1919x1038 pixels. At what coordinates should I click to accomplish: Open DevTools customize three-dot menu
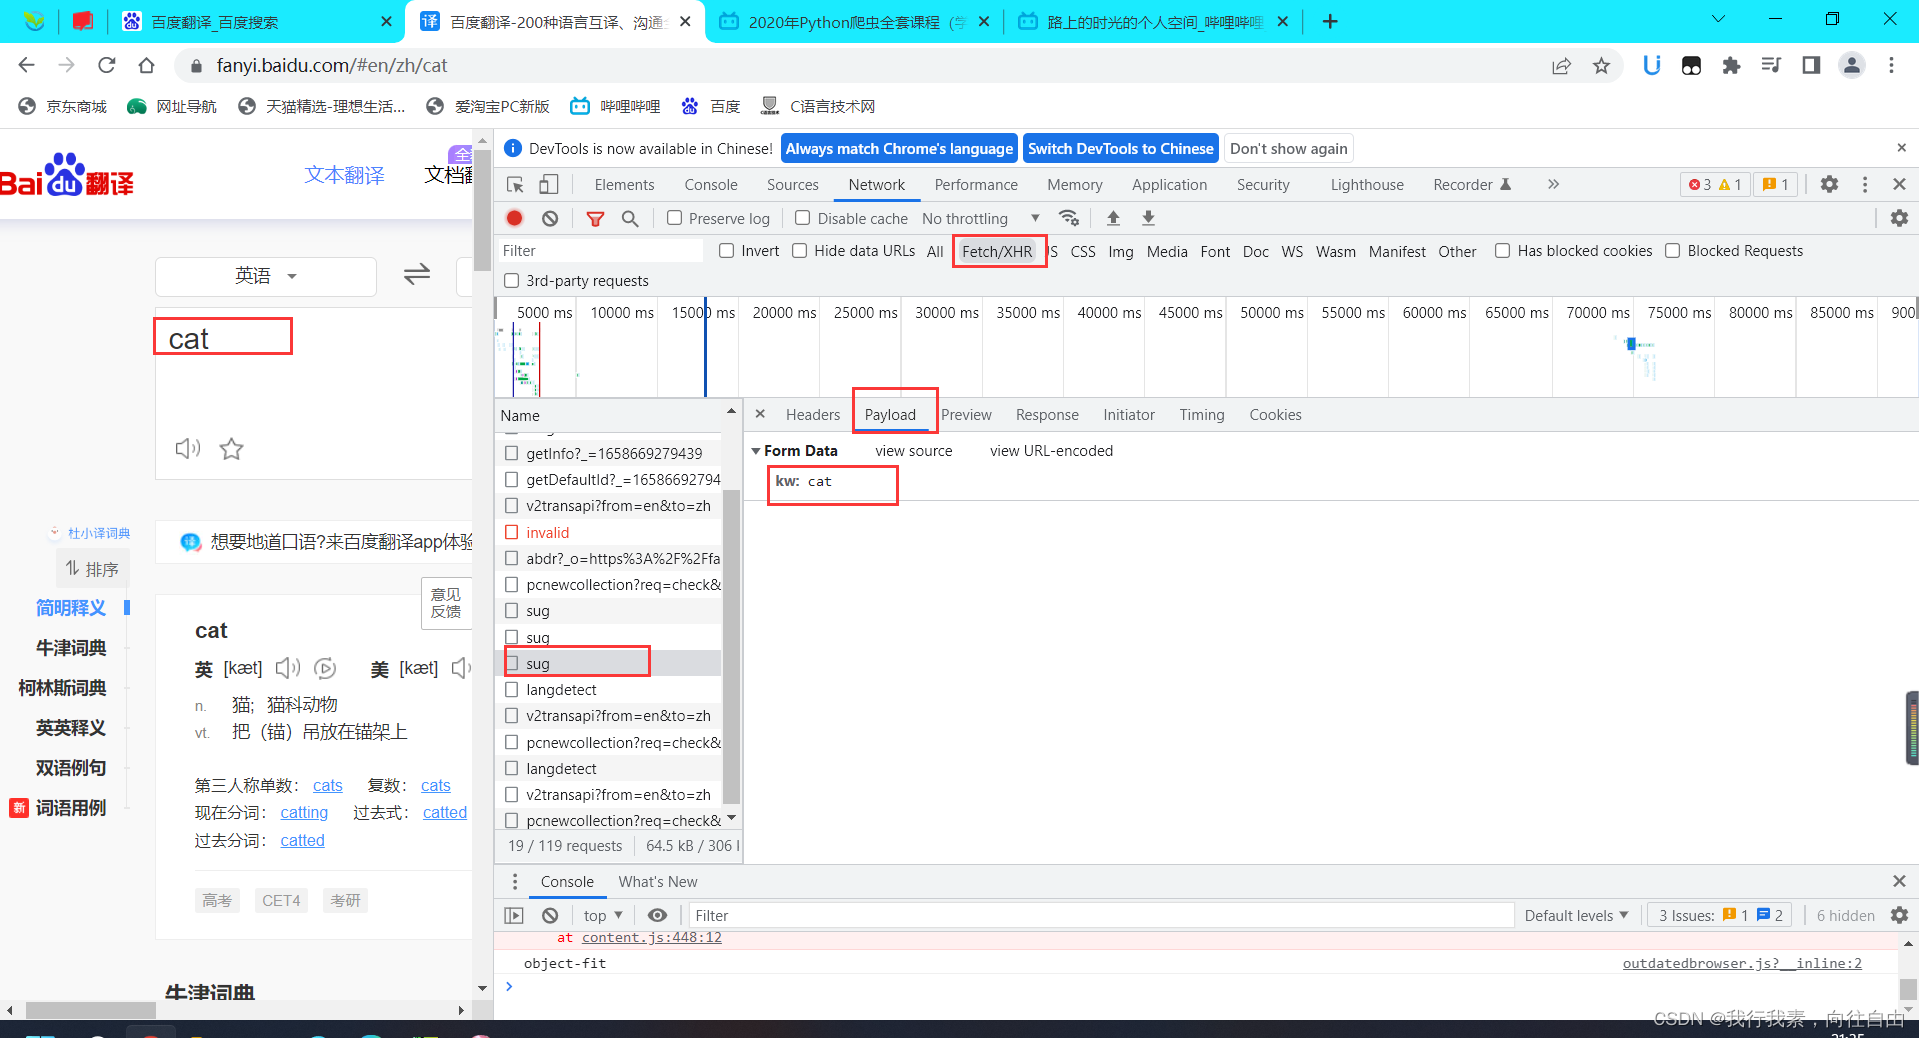(x=1865, y=184)
